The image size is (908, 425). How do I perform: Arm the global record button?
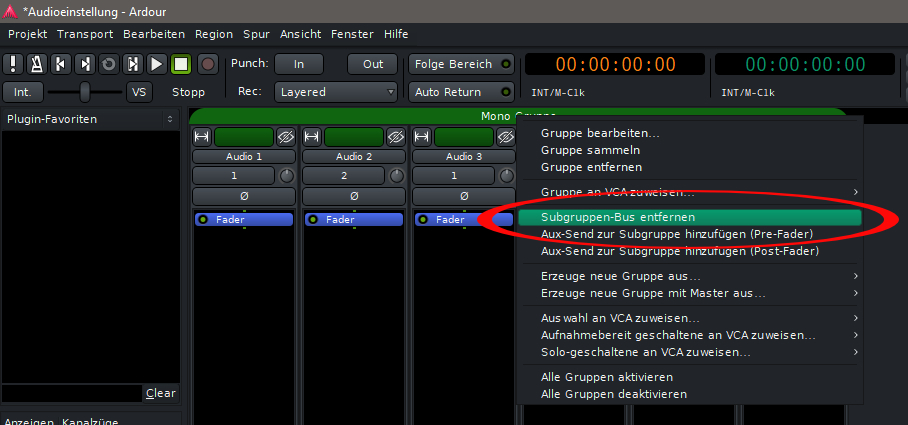tap(207, 64)
